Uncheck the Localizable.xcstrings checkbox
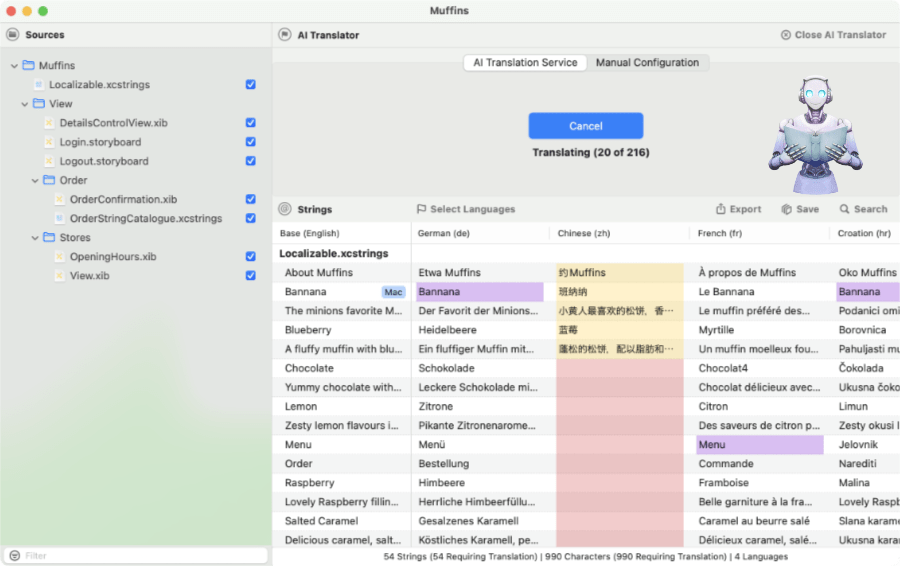Image resolution: width=900 pixels, height=566 pixels. (251, 85)
